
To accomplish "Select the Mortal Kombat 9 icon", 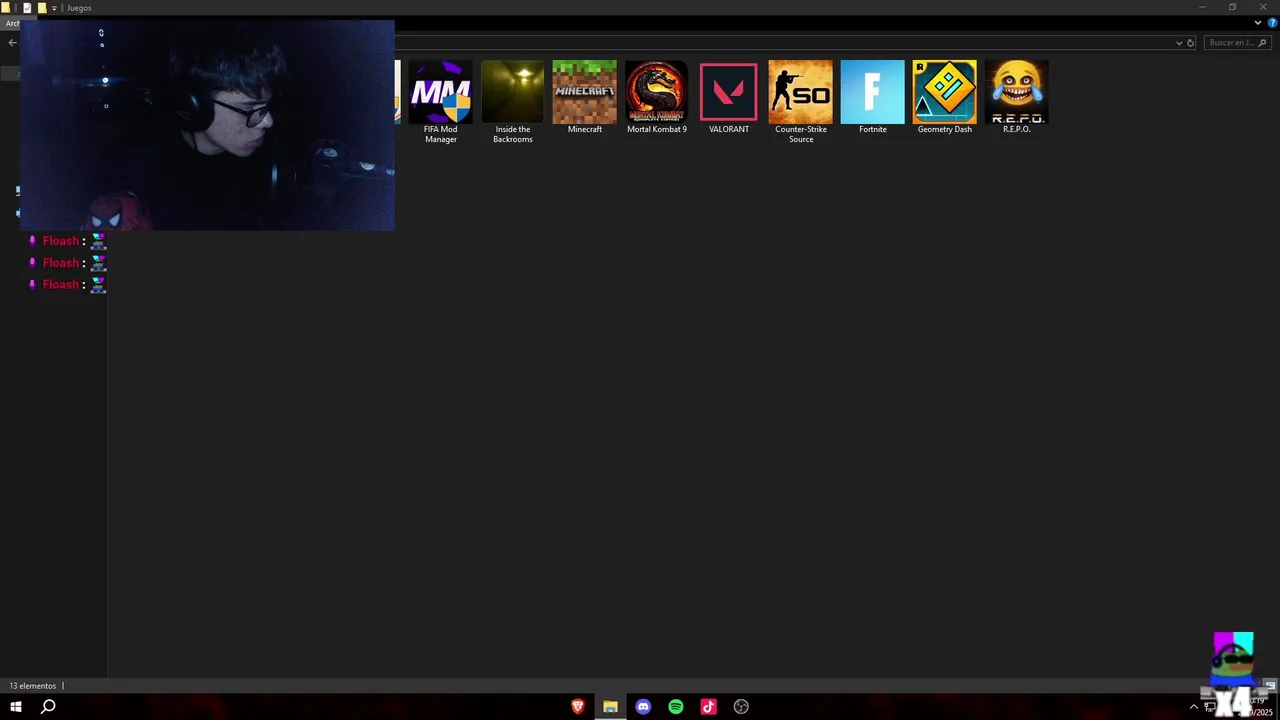I will (x=657, y=92).
